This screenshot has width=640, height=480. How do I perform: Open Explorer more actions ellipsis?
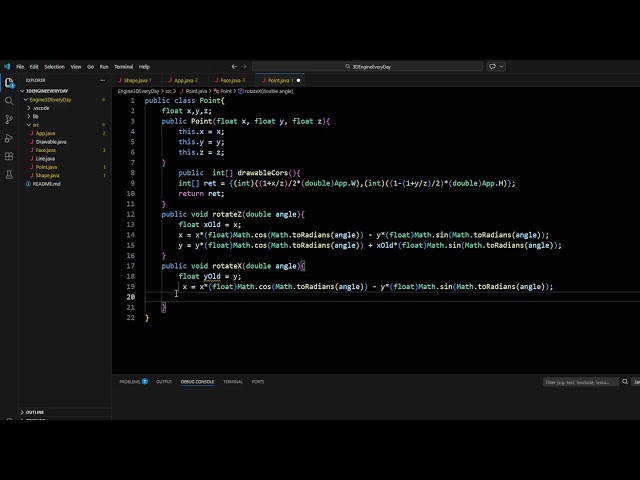(x=102, y=80)
